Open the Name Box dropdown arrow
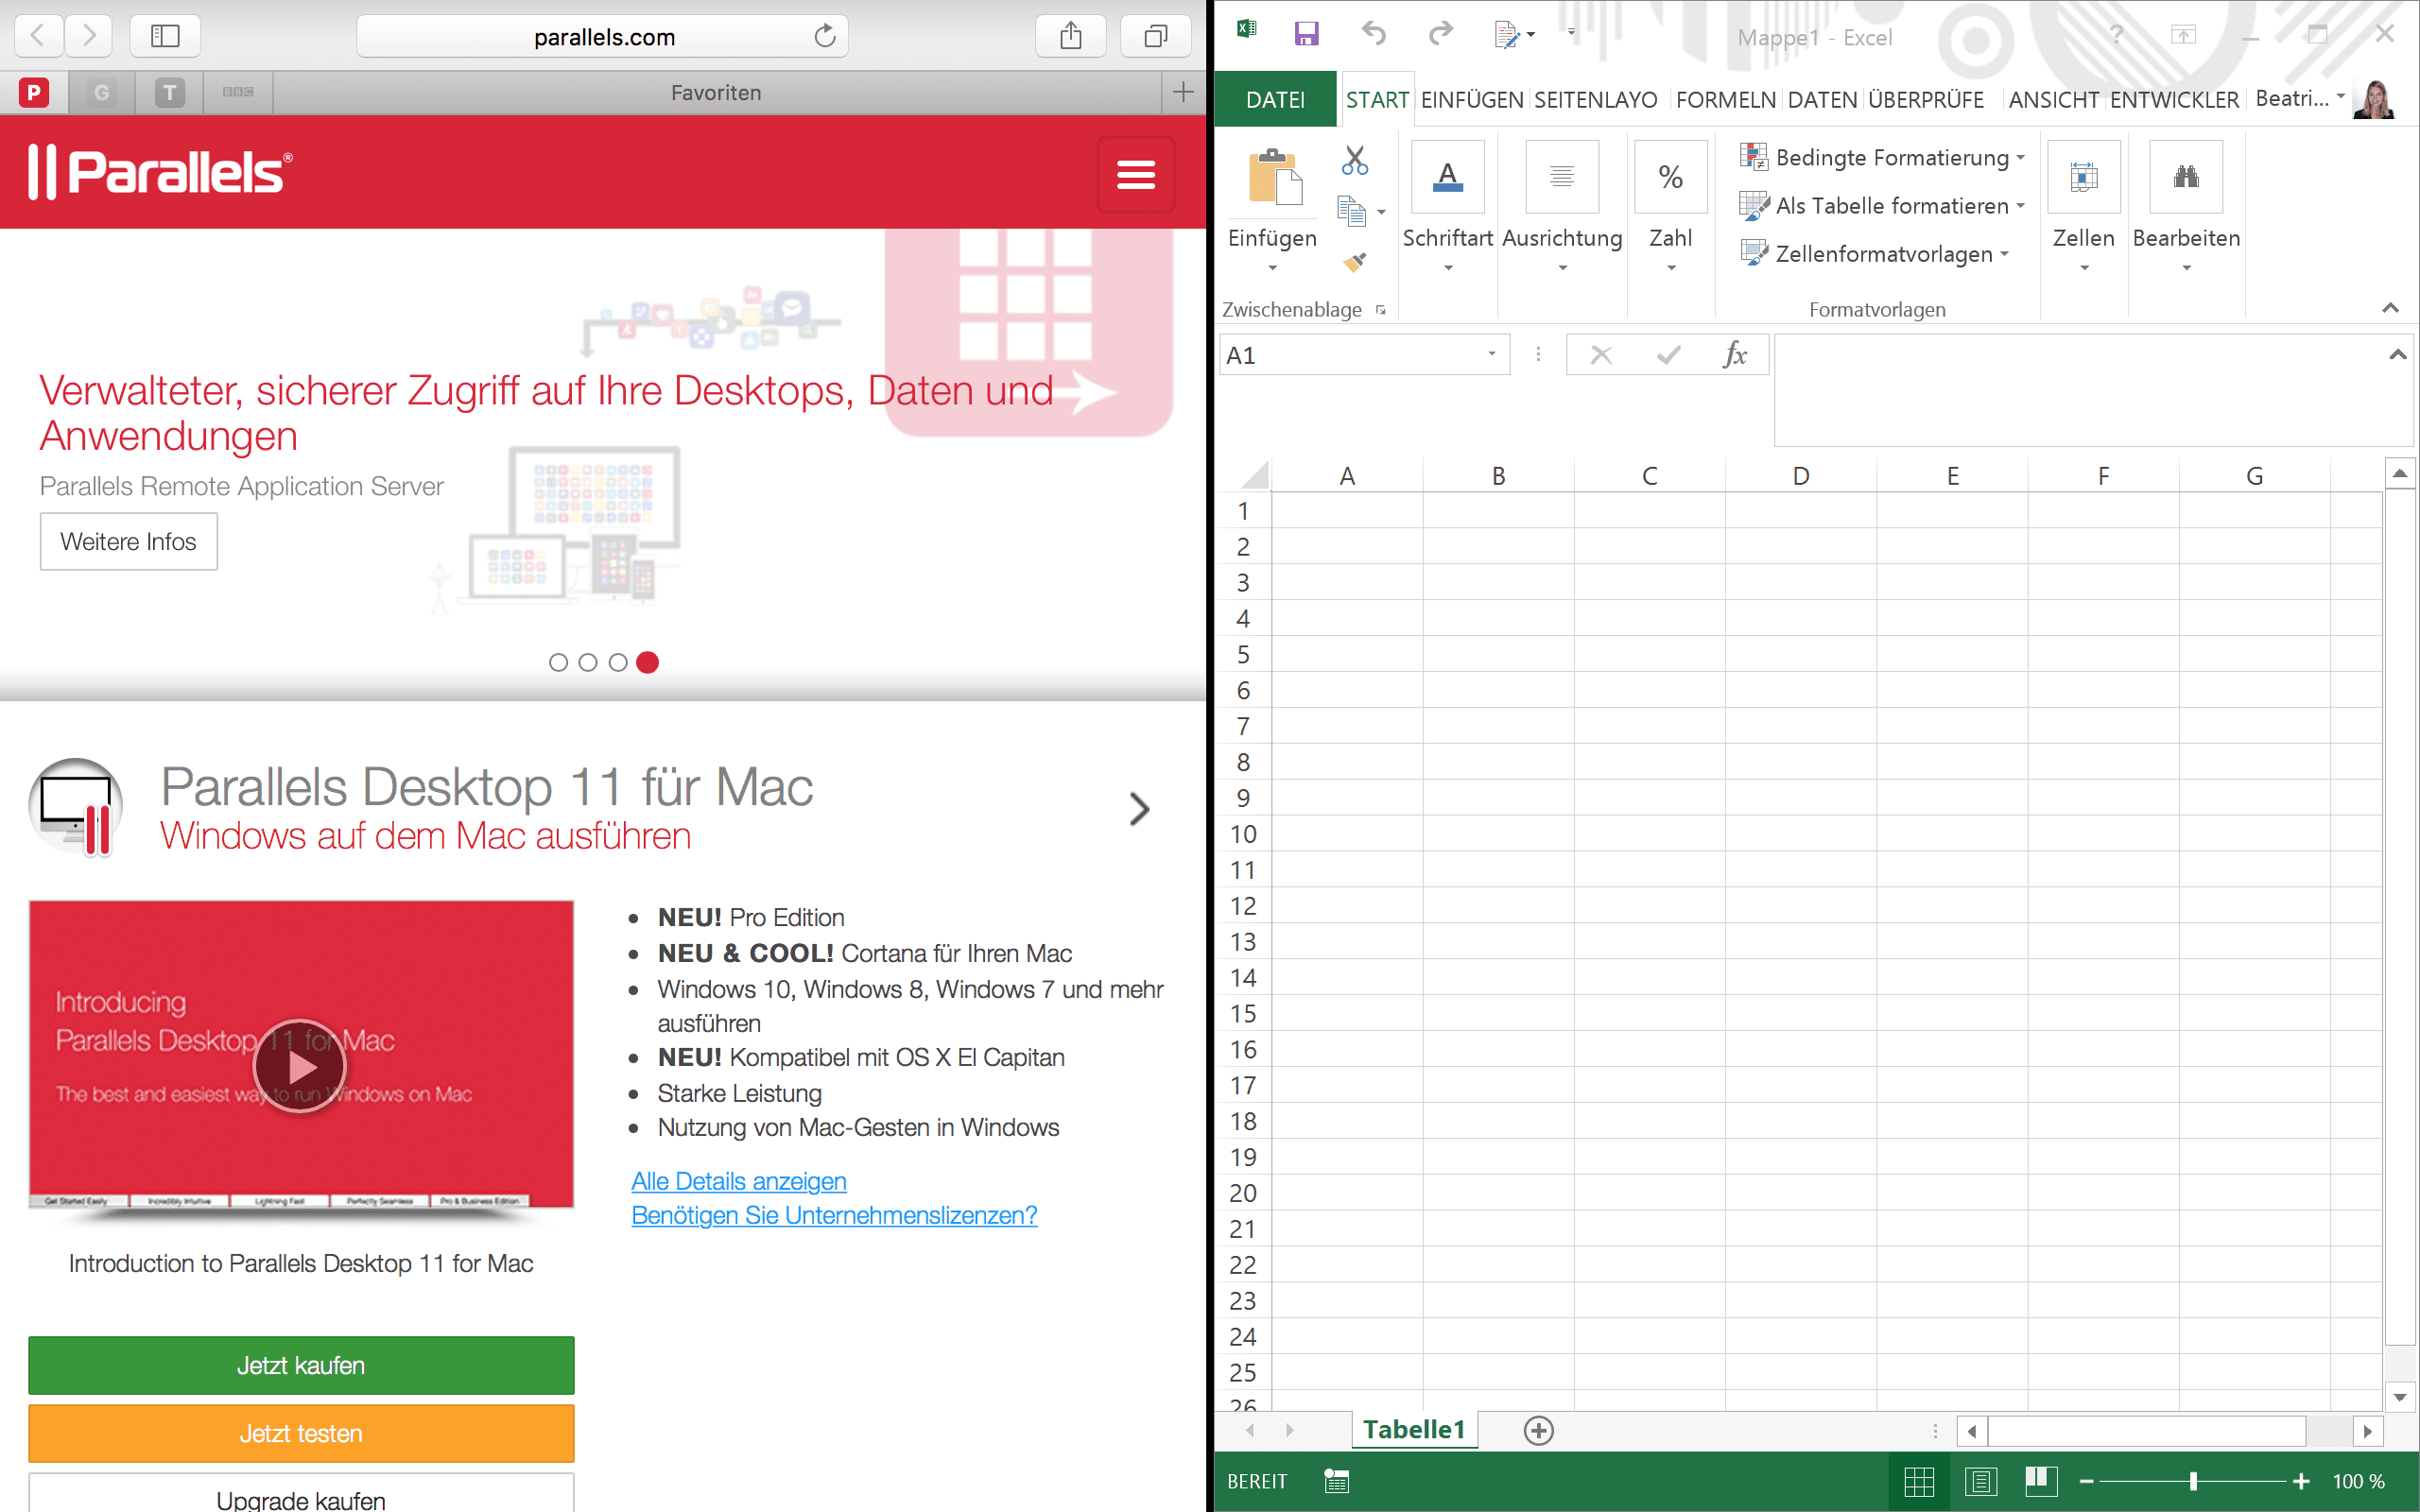Screen dimensions: 2420x1512 [1492, 354]
